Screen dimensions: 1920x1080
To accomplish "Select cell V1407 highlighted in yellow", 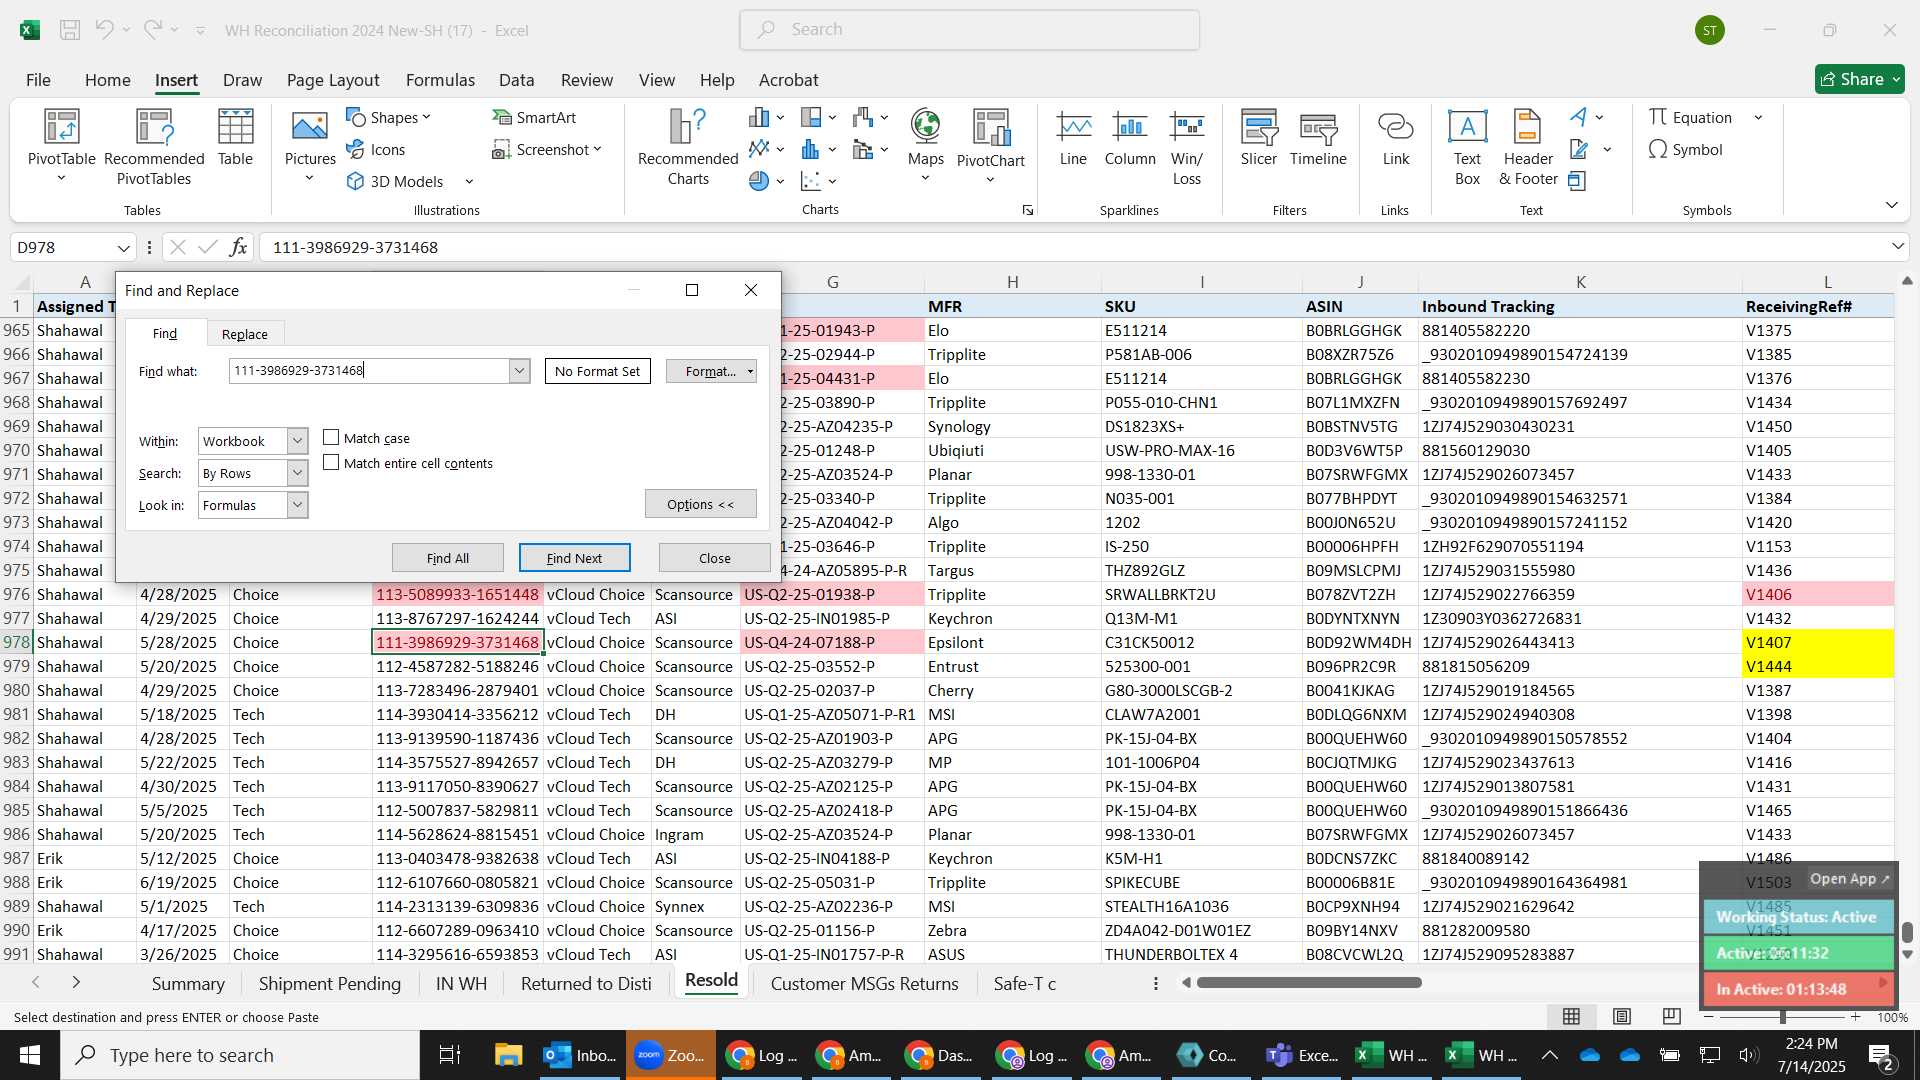I will click(x=1817, y=642).
